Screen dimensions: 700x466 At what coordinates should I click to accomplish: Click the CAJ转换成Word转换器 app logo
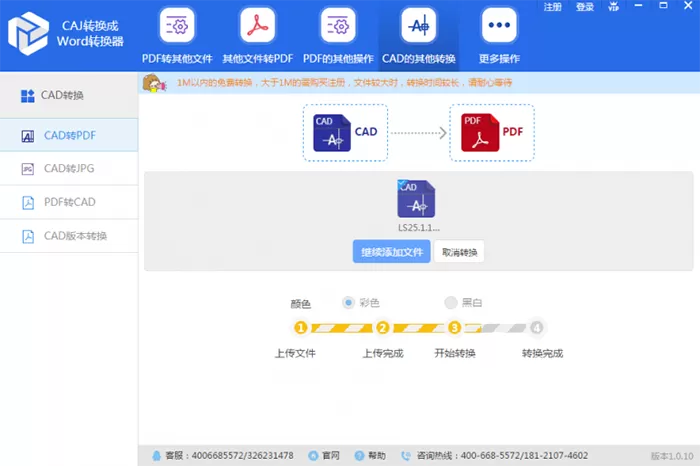pyautogui.click(x=28, y=34)
